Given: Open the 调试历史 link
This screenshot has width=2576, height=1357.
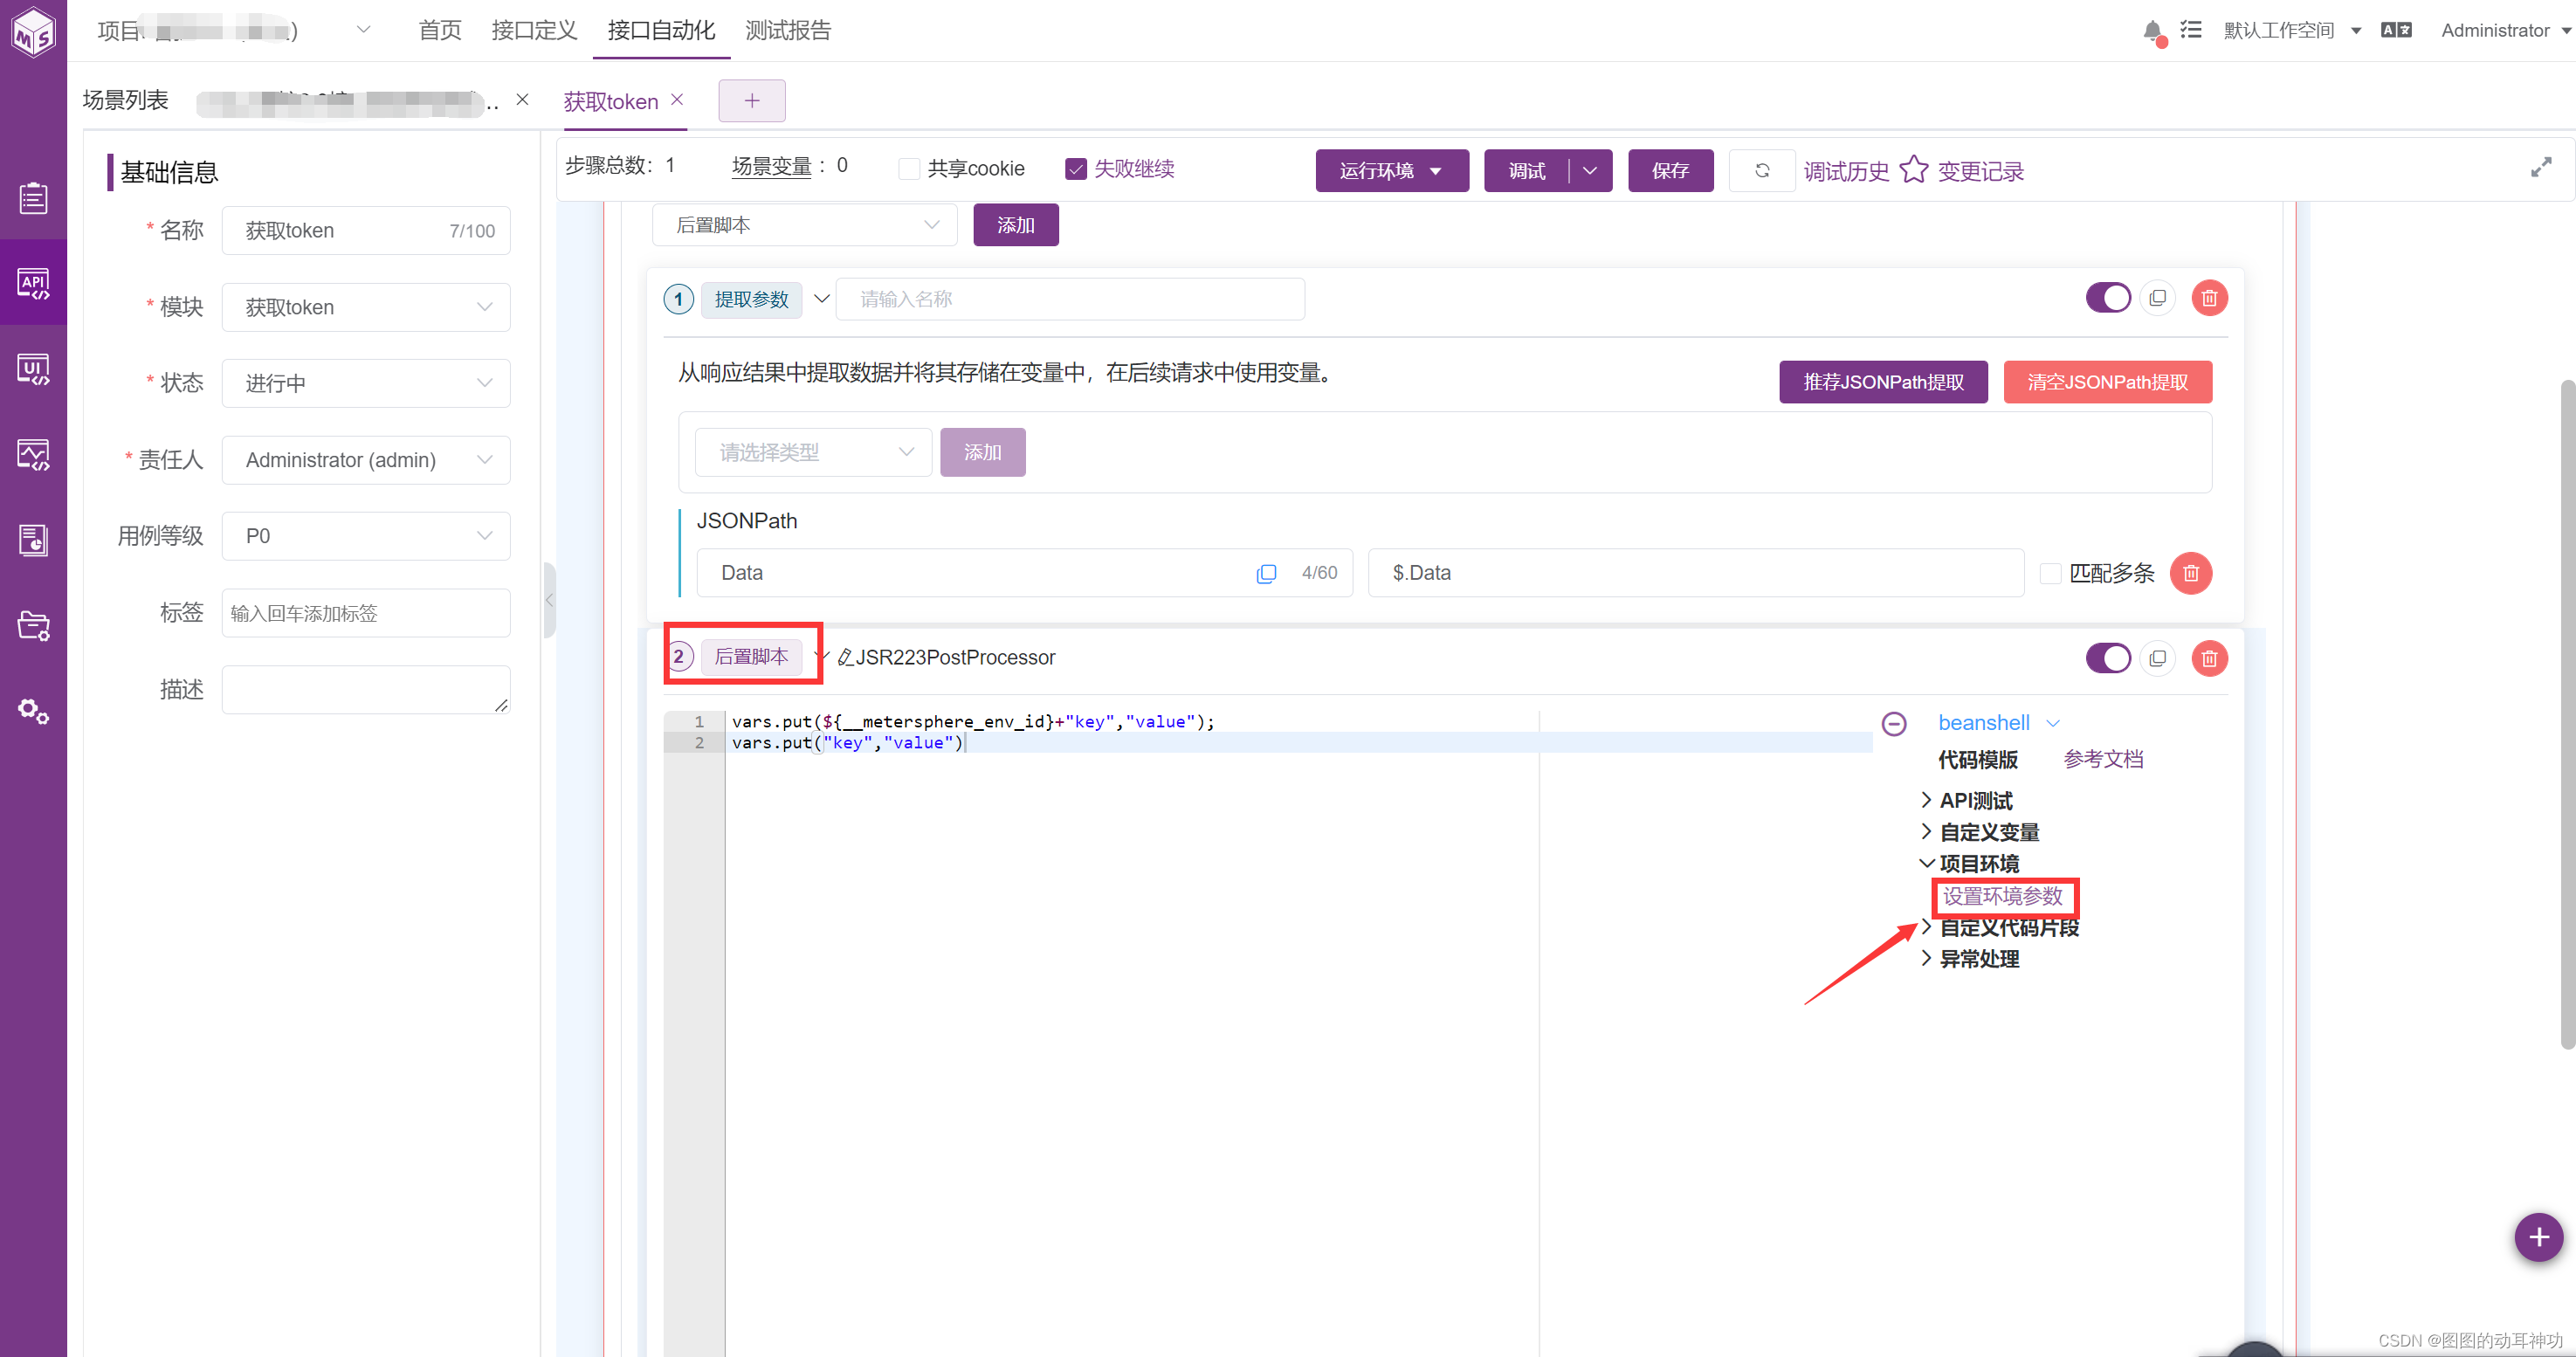Looking at the screenshot, I should click(x=1846, y=171).
